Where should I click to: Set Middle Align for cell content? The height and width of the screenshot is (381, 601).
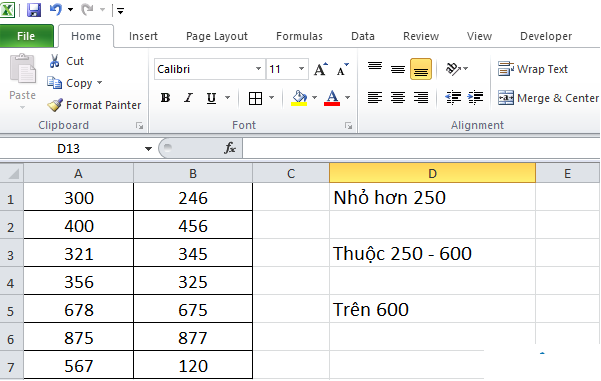(398, 69)
